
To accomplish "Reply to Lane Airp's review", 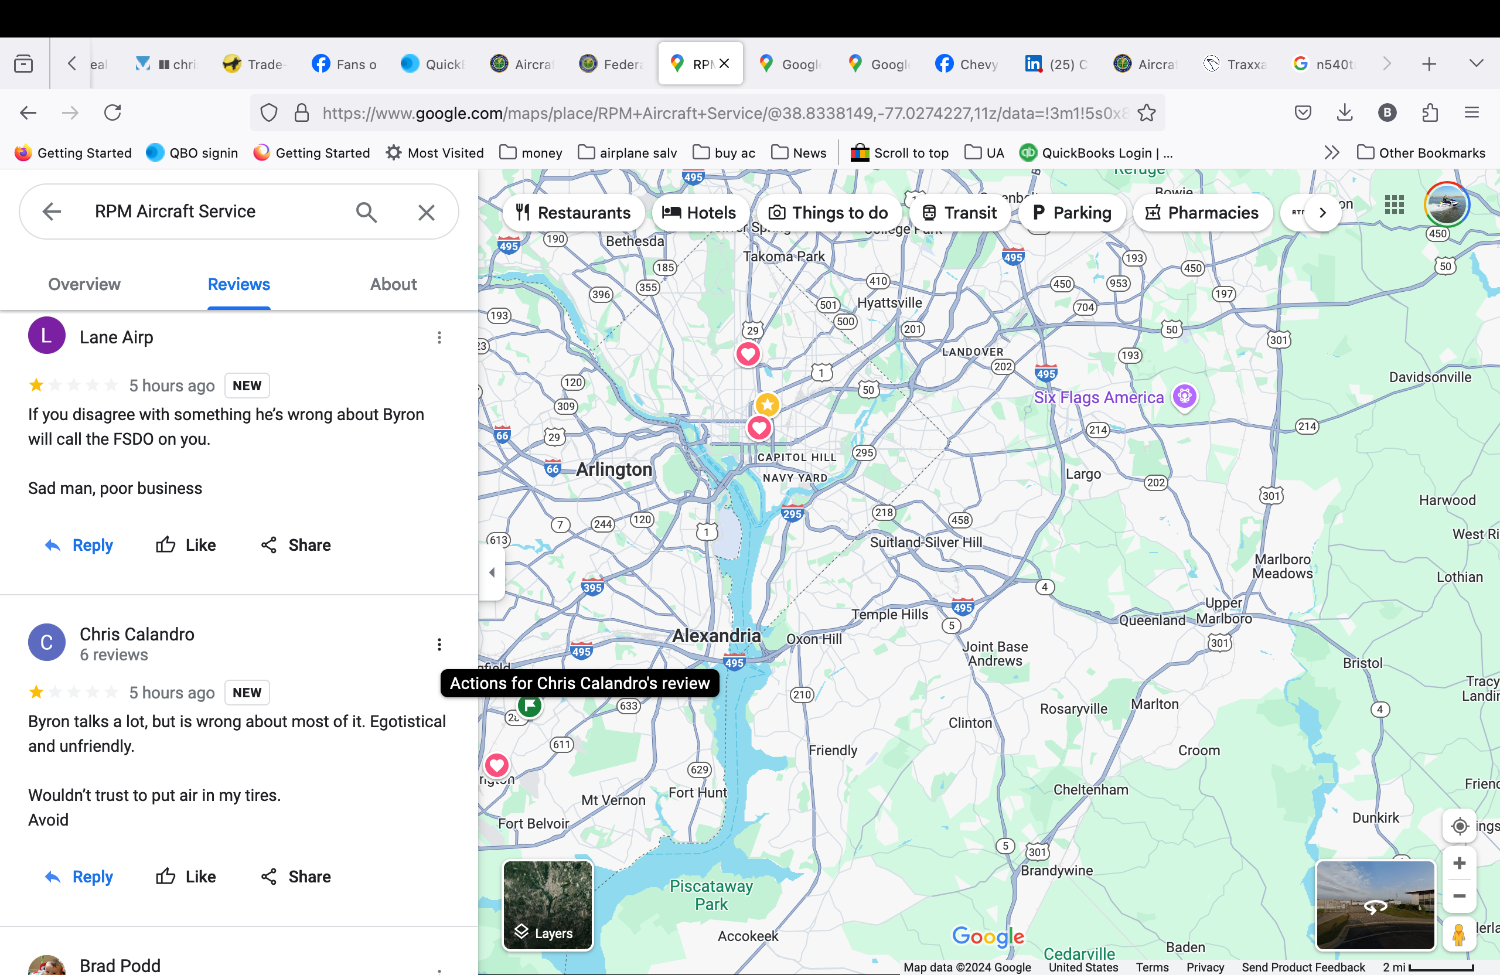I will click(x=79, y=545).
